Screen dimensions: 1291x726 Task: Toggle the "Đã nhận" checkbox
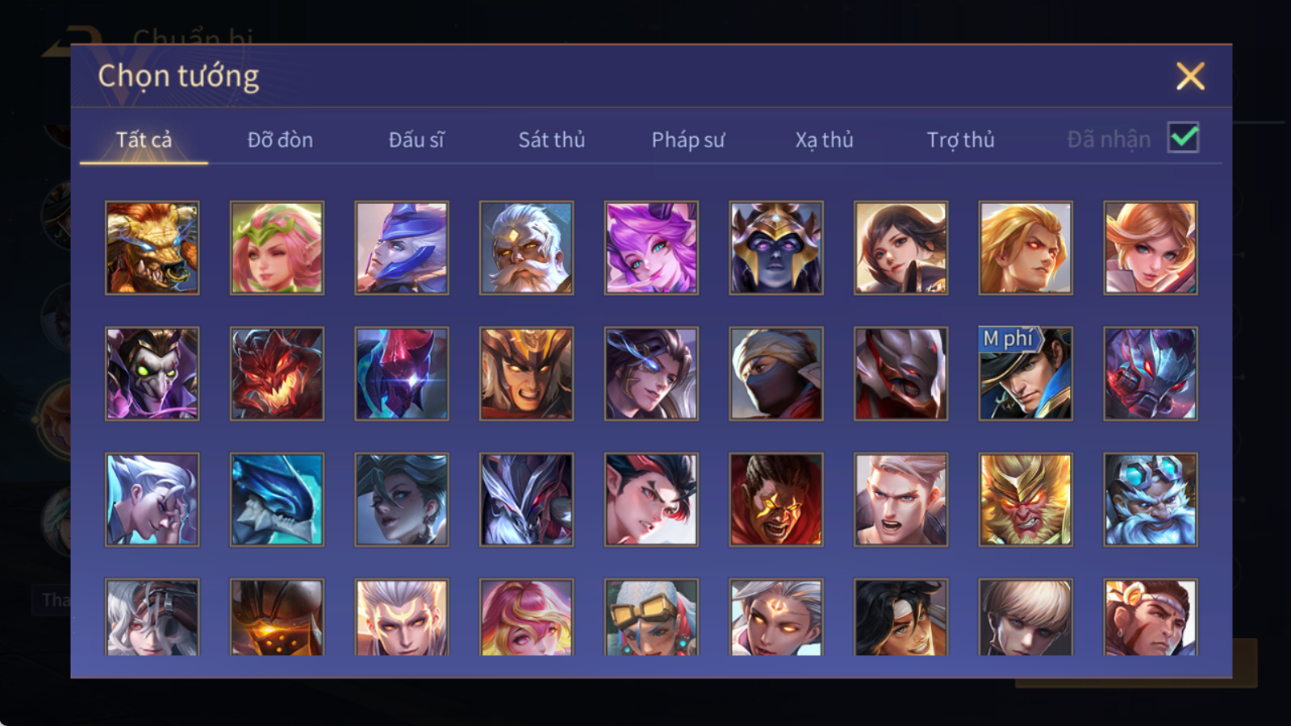coord(1183,138)
